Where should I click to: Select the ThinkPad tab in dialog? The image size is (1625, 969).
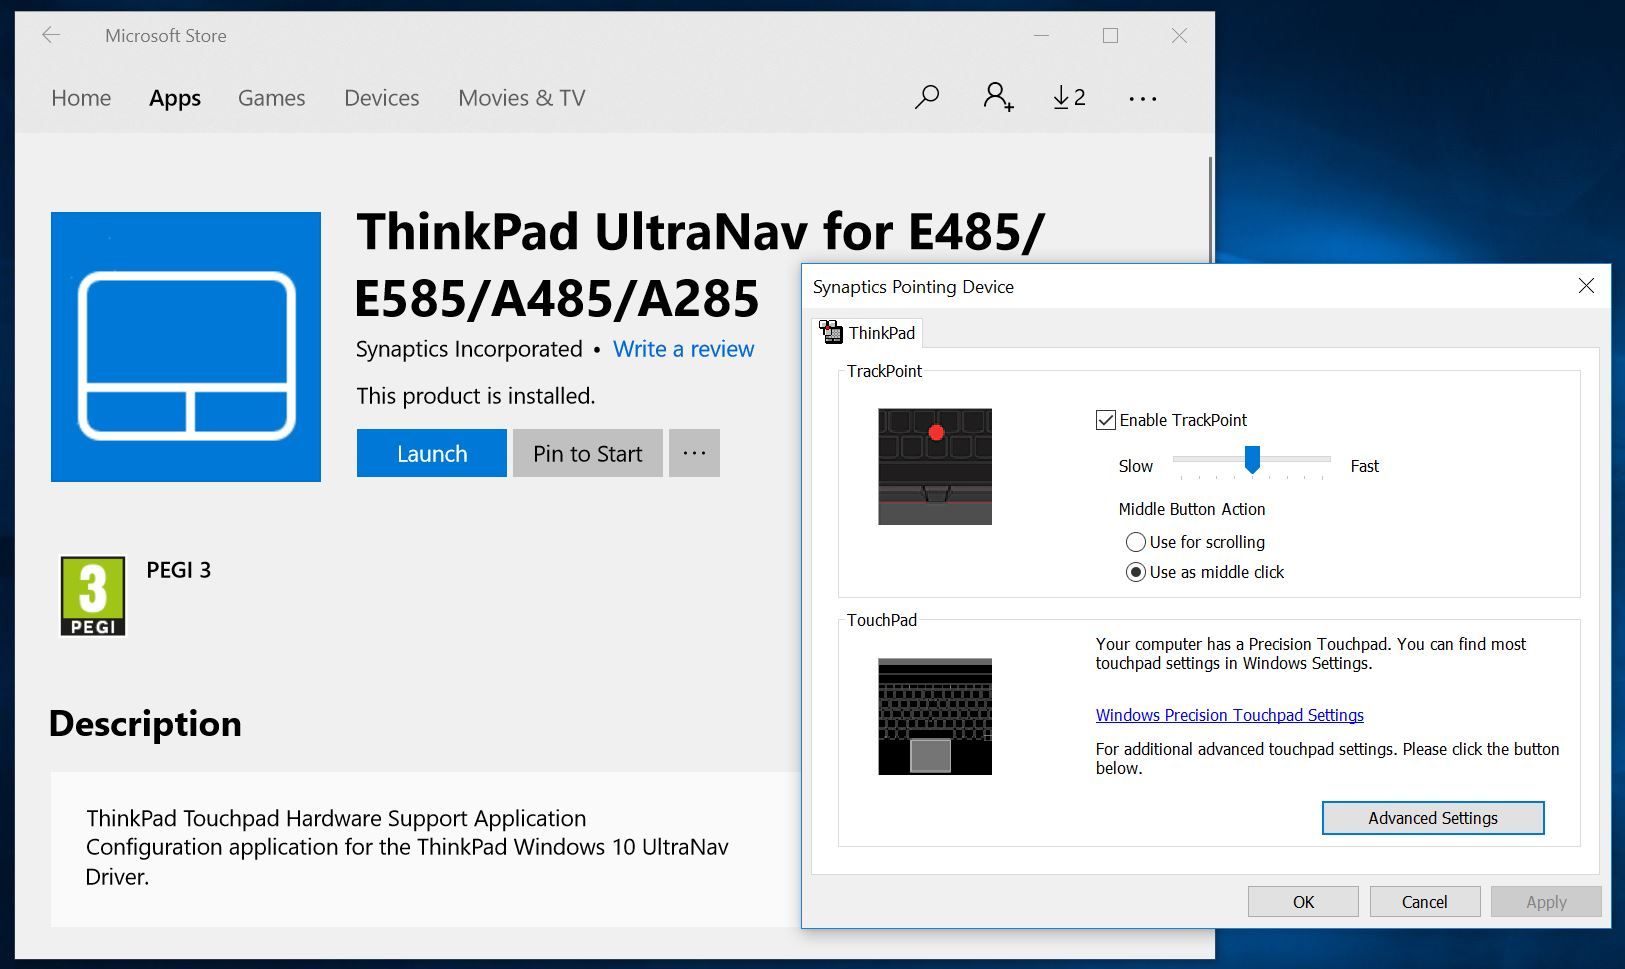(x=867, y=333)
